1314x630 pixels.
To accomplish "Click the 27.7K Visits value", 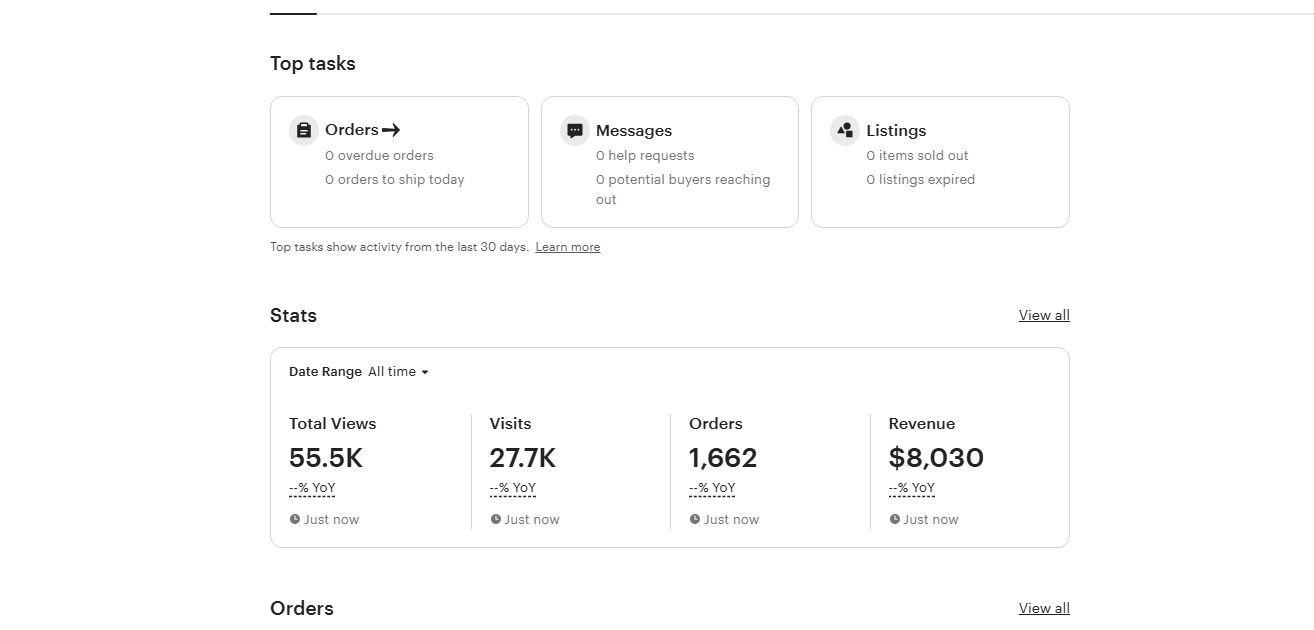I will (523, 458).
